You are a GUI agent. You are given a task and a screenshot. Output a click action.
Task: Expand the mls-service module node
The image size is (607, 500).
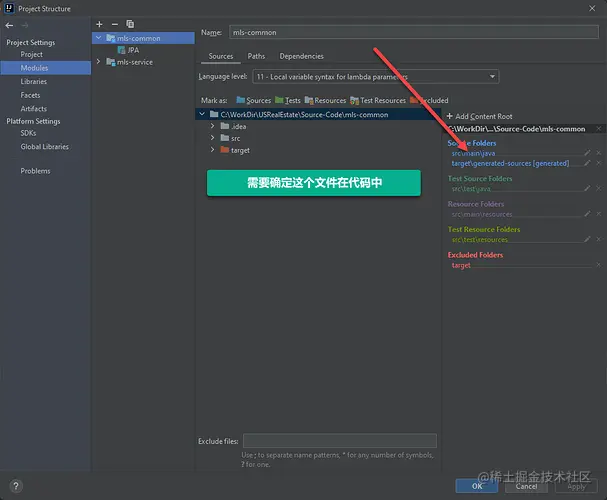(98, 62)
